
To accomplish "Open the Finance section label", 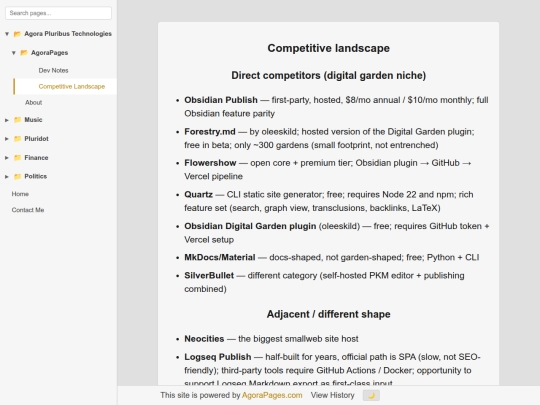I will (x=36, y=158).
